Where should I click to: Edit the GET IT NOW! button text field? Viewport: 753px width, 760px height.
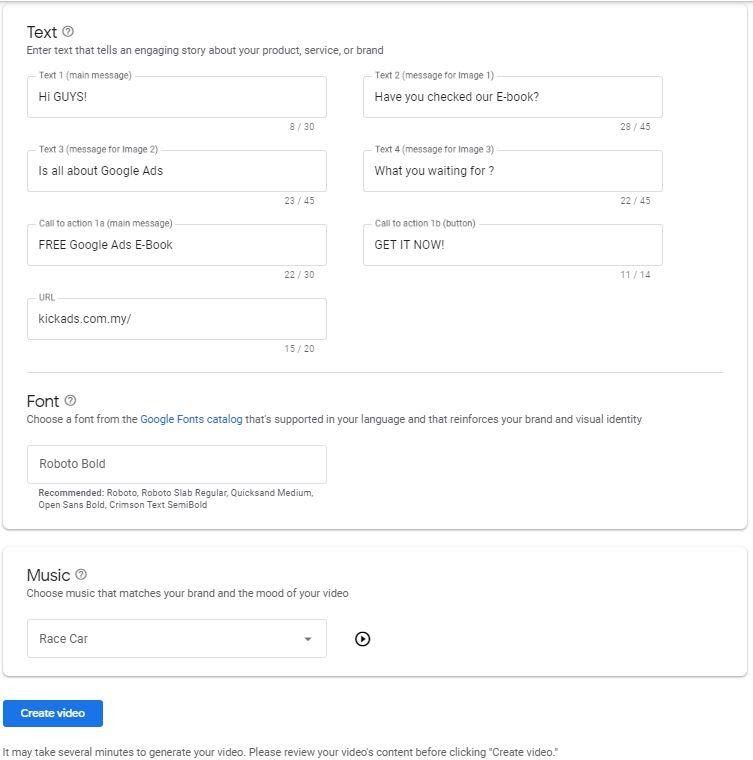pos(513,245)
